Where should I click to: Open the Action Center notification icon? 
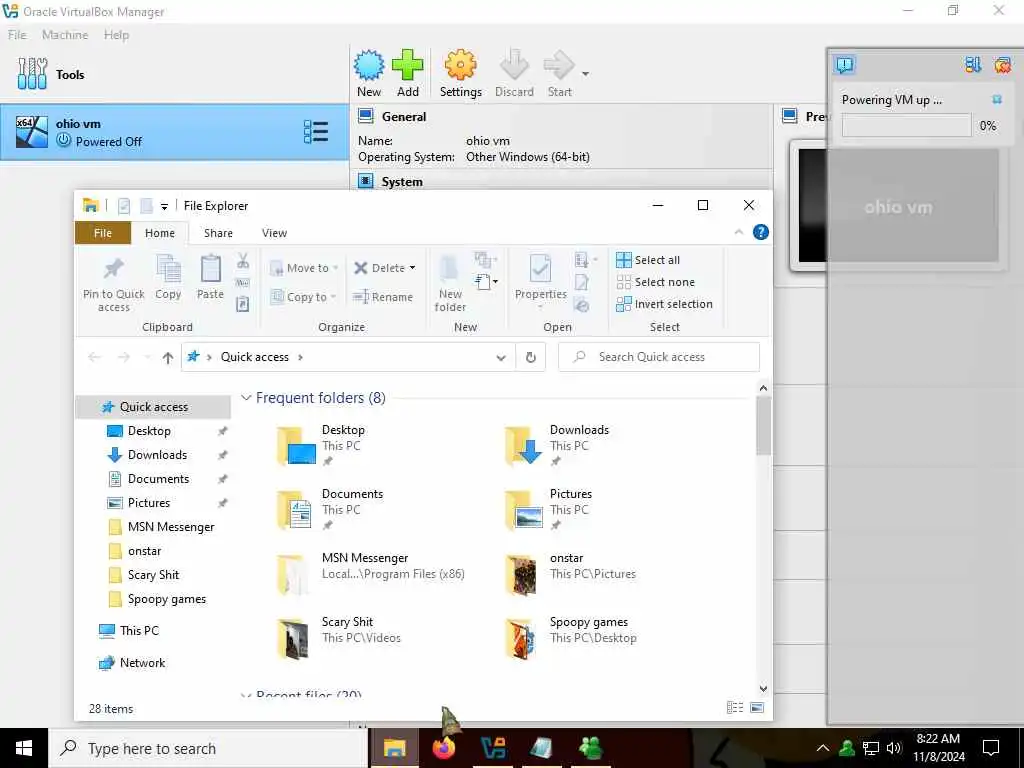point(991,748)
